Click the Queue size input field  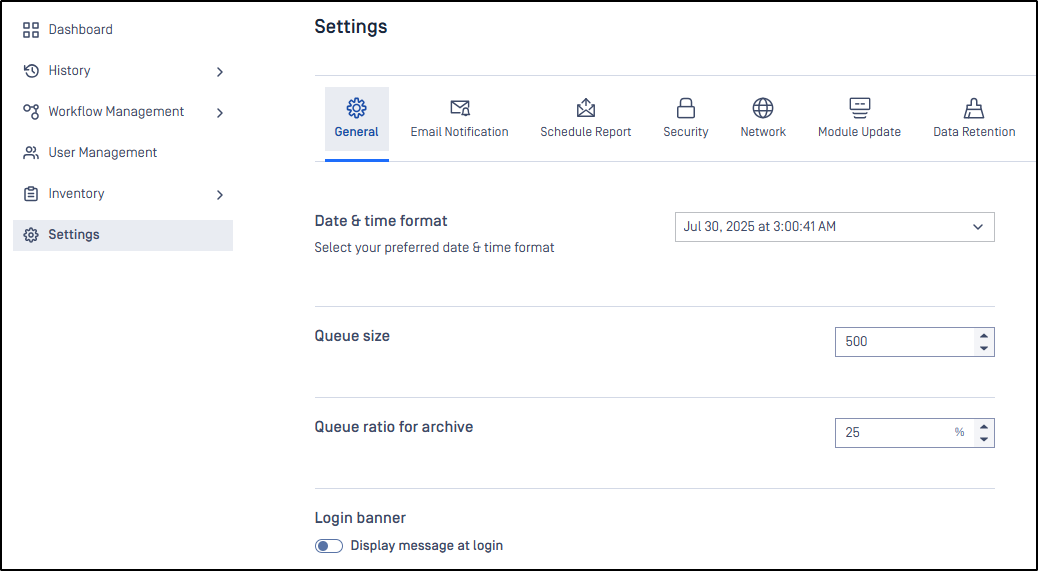click(904, 342)
